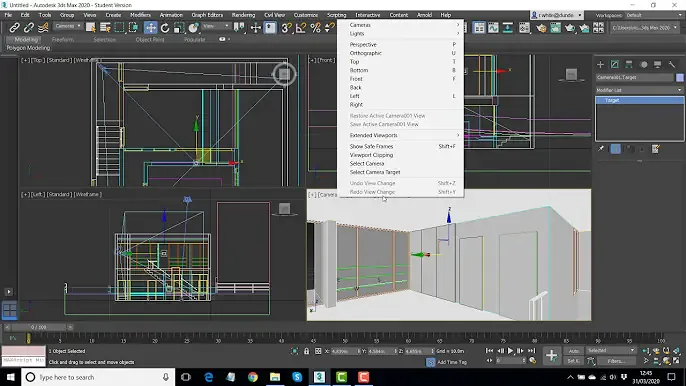Viewport: 686px width, 386px height.
Task: Toggle the selection lock icon
Action: coord(306,351)
